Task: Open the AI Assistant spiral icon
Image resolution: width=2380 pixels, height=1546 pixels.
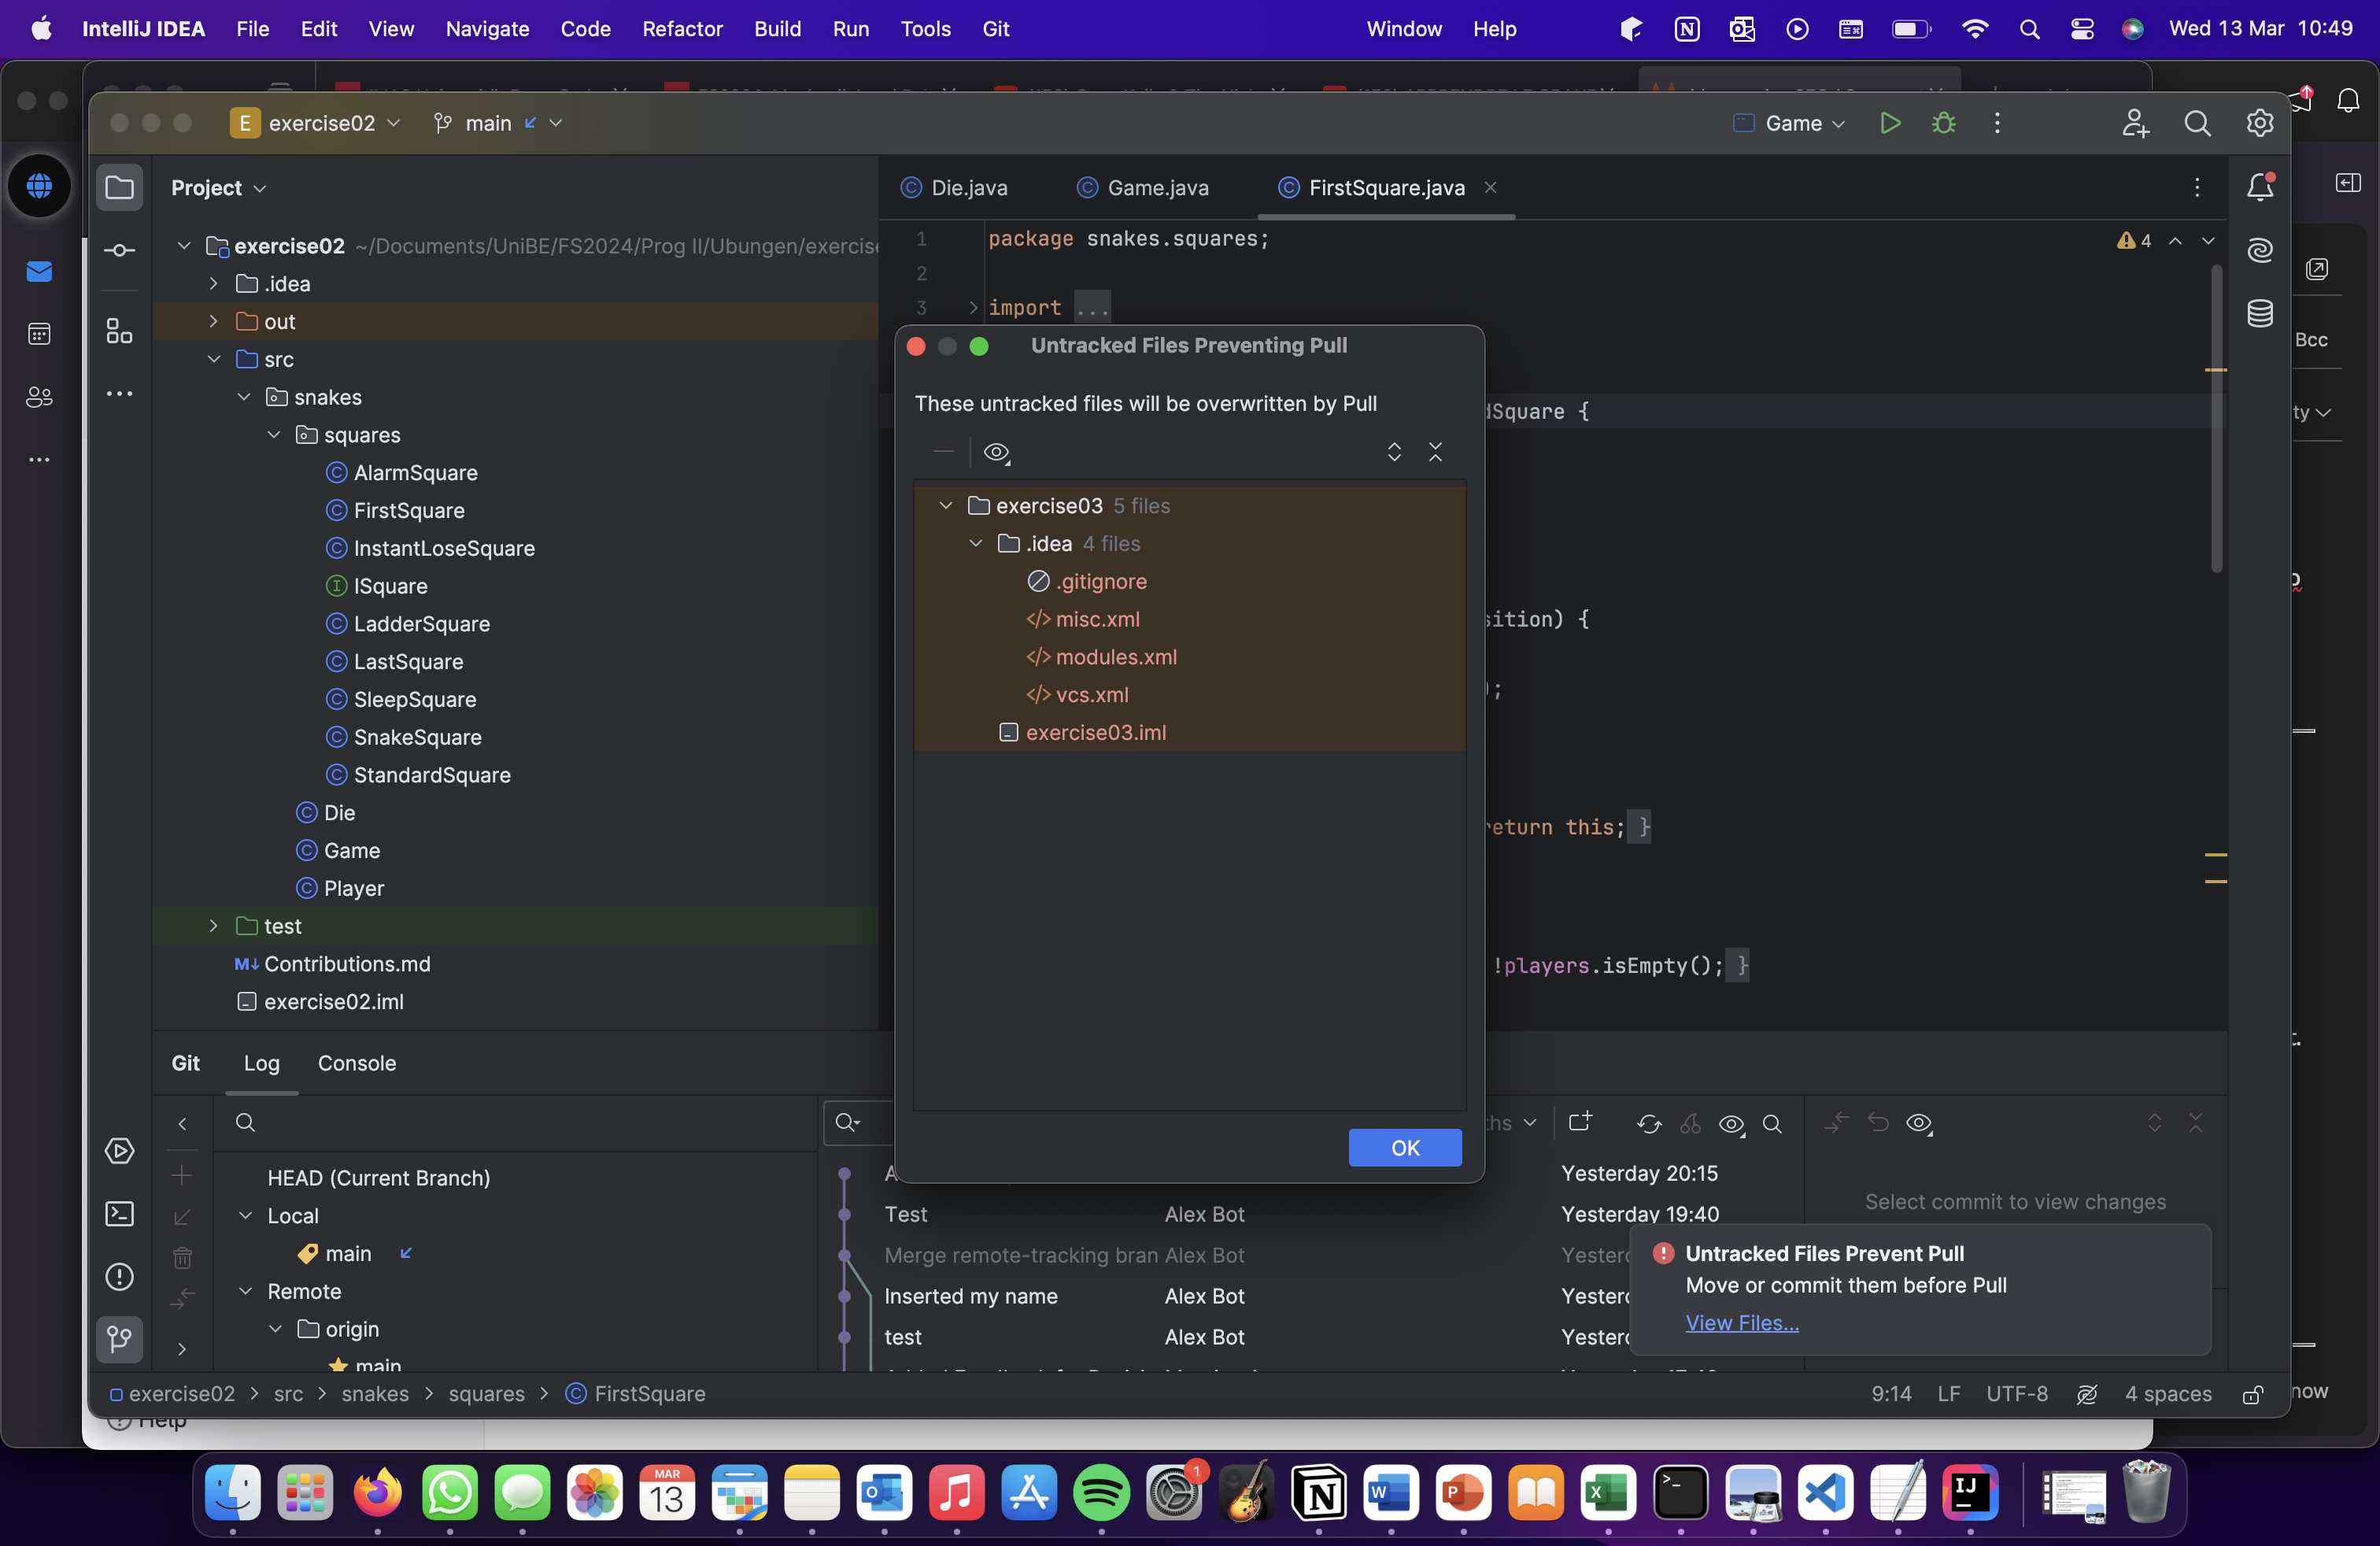Action: (2260, 250)
